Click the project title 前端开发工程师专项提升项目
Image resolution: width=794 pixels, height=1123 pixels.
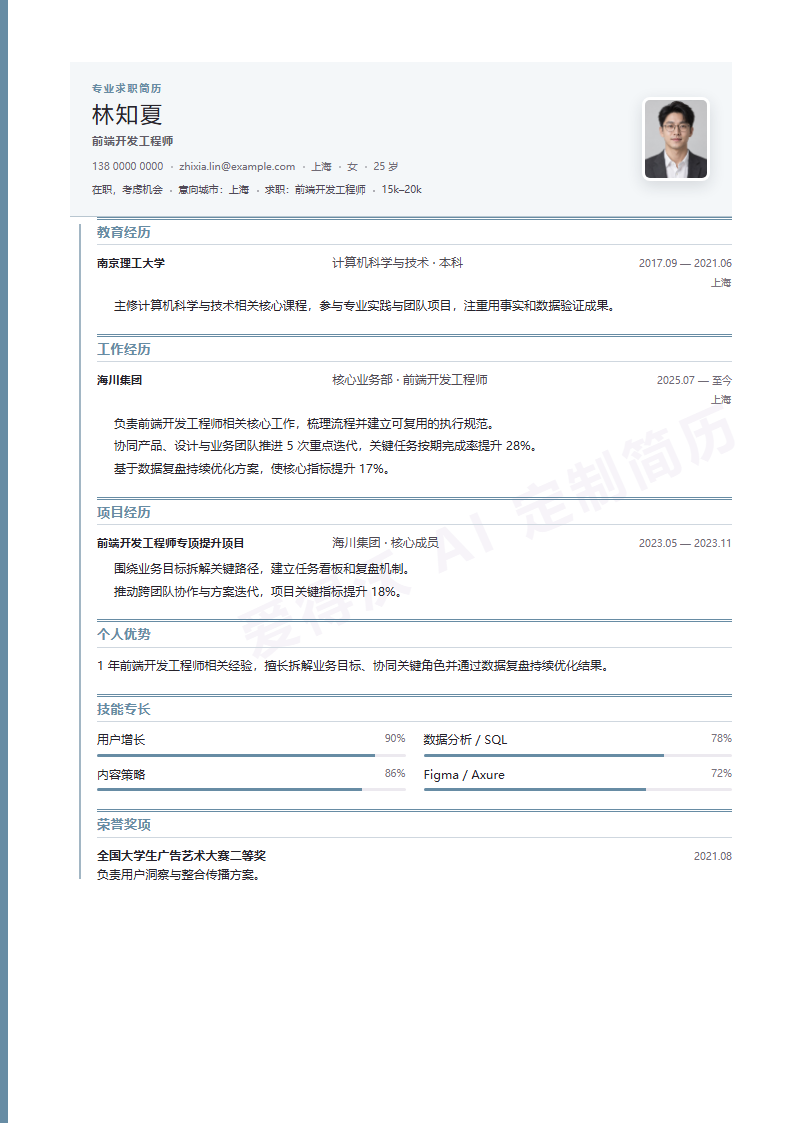pos(170,543)
